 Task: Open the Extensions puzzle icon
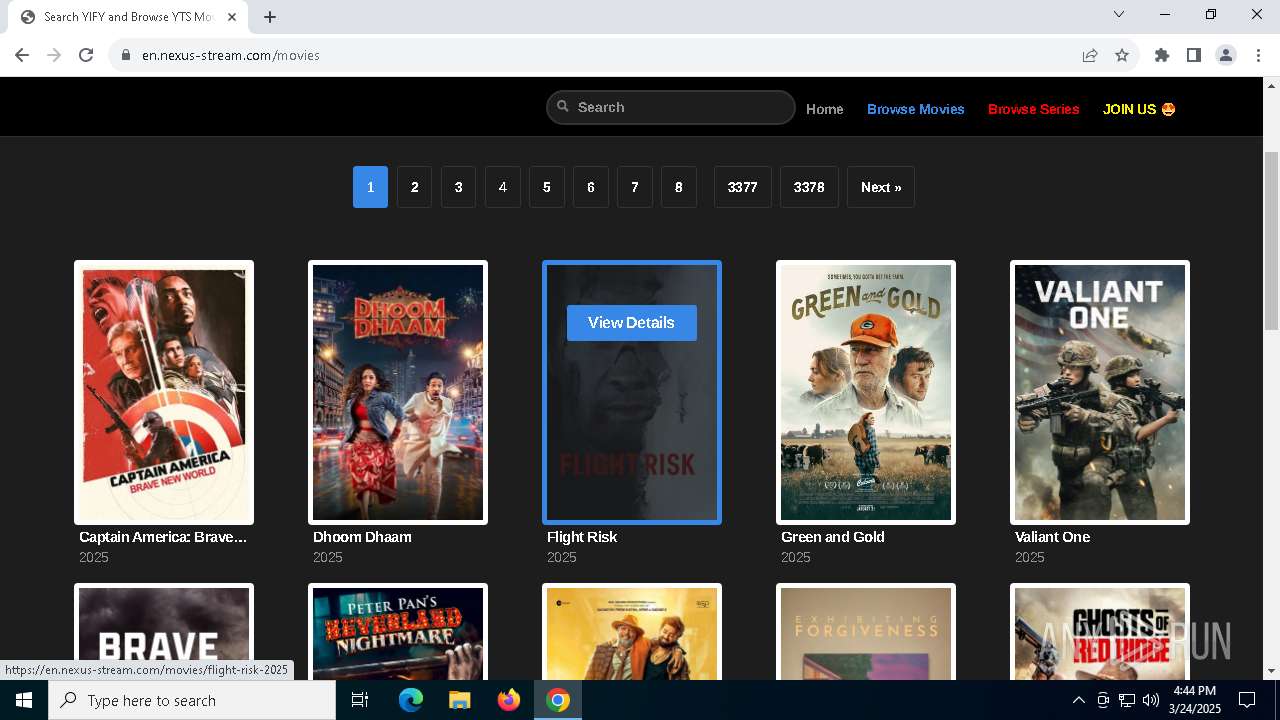pos(1162,55)
